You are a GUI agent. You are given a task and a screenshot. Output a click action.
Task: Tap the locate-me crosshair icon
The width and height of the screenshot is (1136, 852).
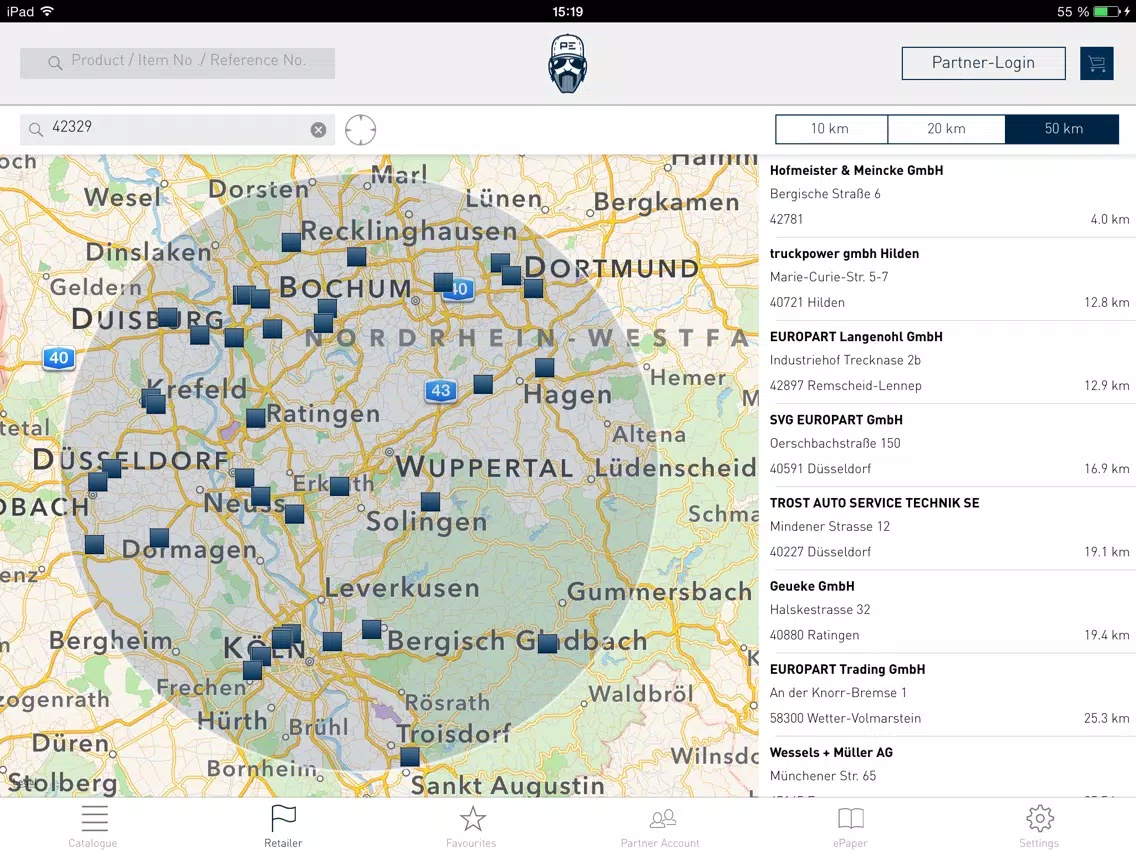click(360, 130)
